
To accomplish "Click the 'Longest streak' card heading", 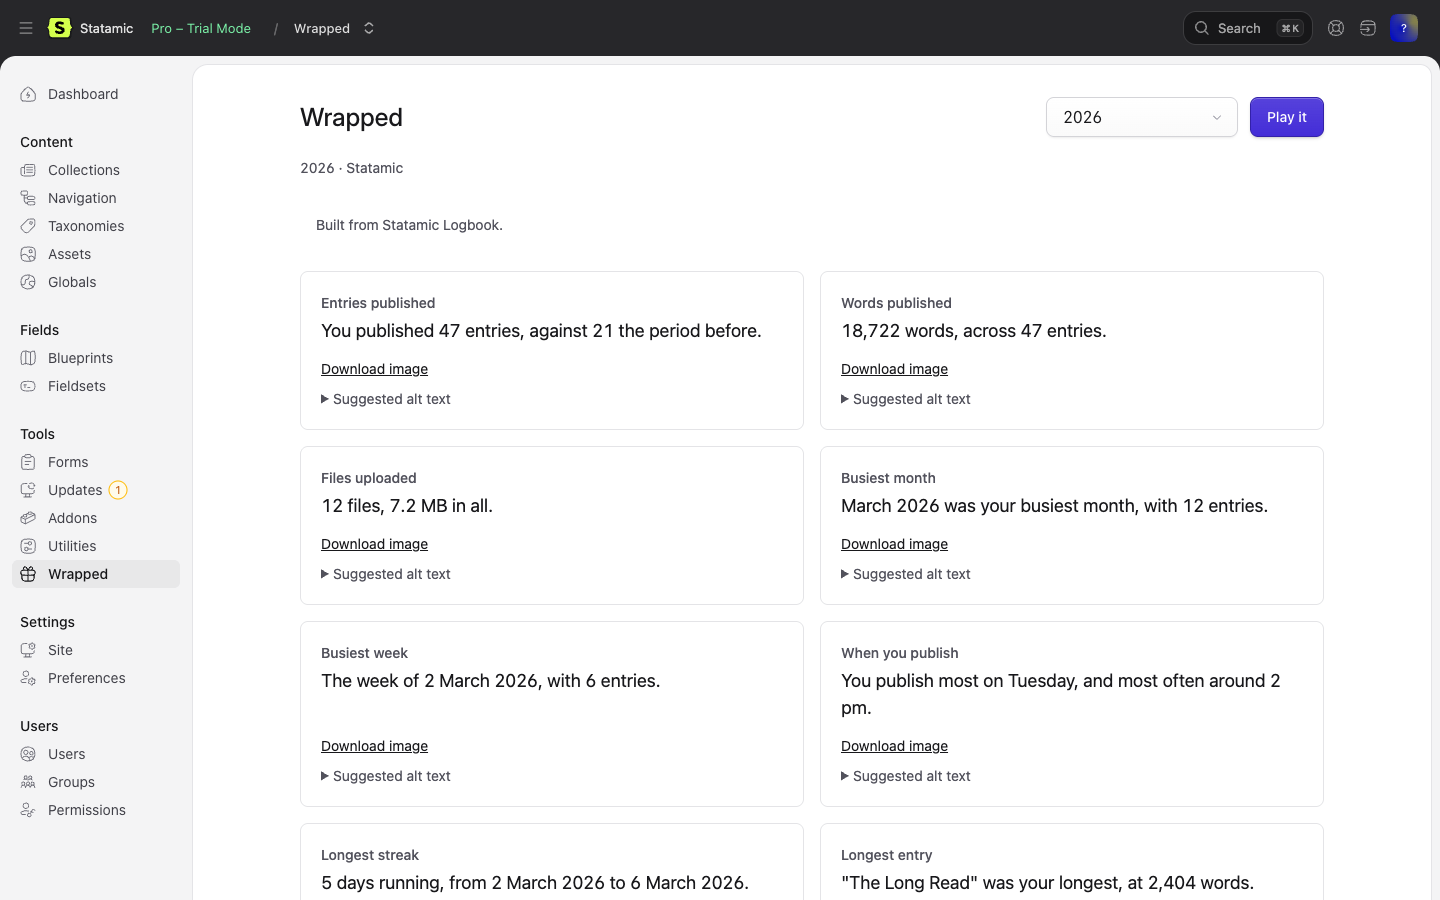I will (370, 855).
